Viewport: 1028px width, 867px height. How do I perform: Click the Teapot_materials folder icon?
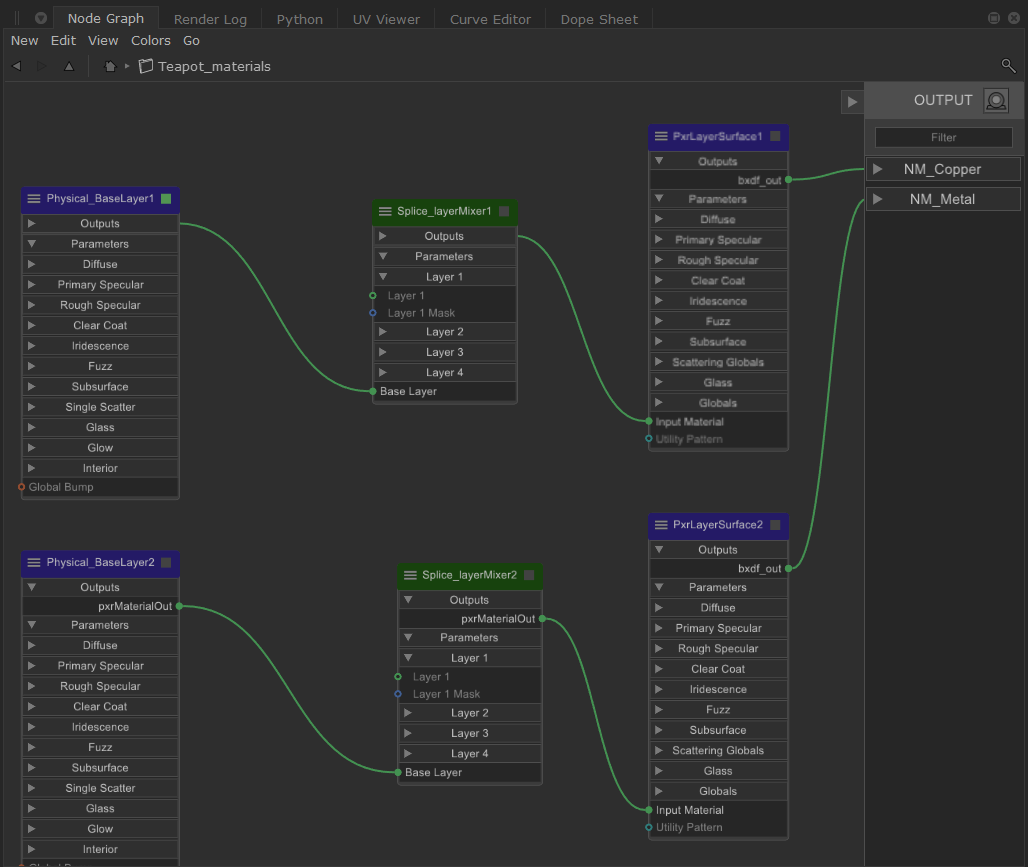146,66
